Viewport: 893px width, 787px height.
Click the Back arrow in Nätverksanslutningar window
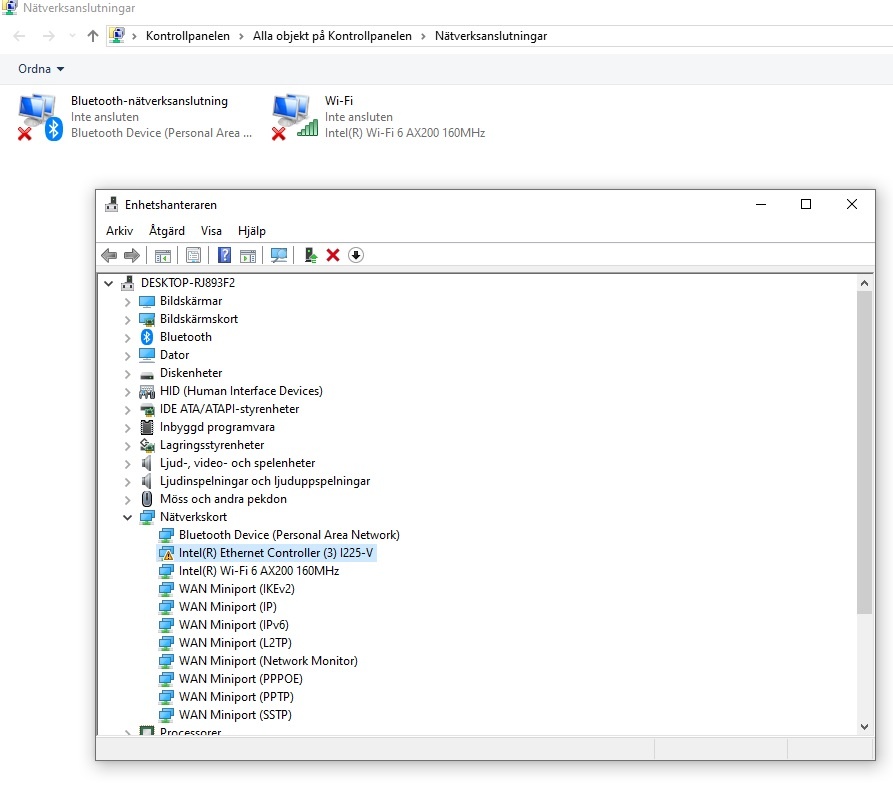(19, 36)
